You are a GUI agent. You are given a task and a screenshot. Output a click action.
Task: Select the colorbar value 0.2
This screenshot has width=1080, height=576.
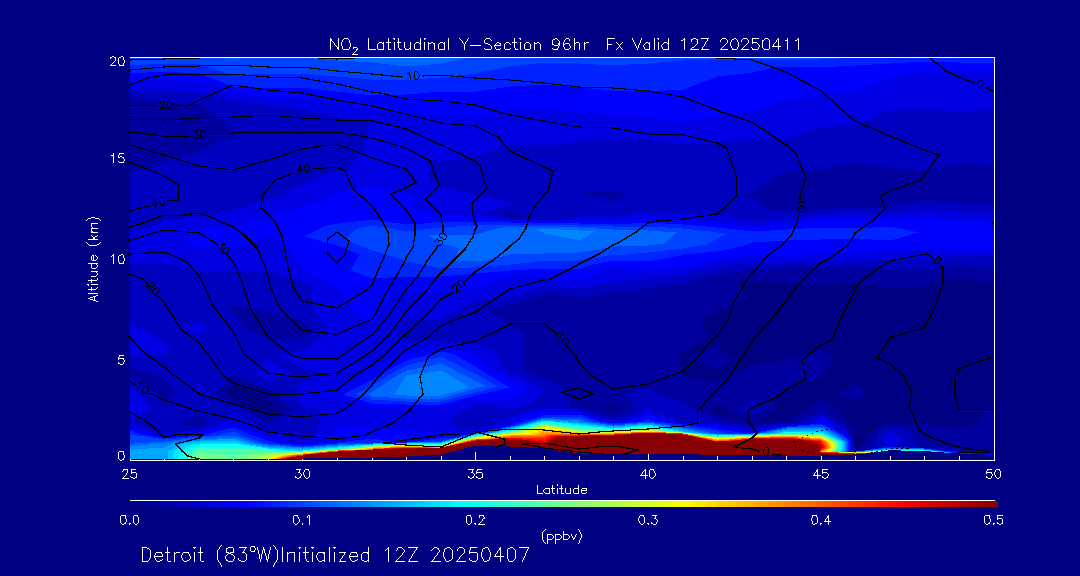tap(475, 521)
